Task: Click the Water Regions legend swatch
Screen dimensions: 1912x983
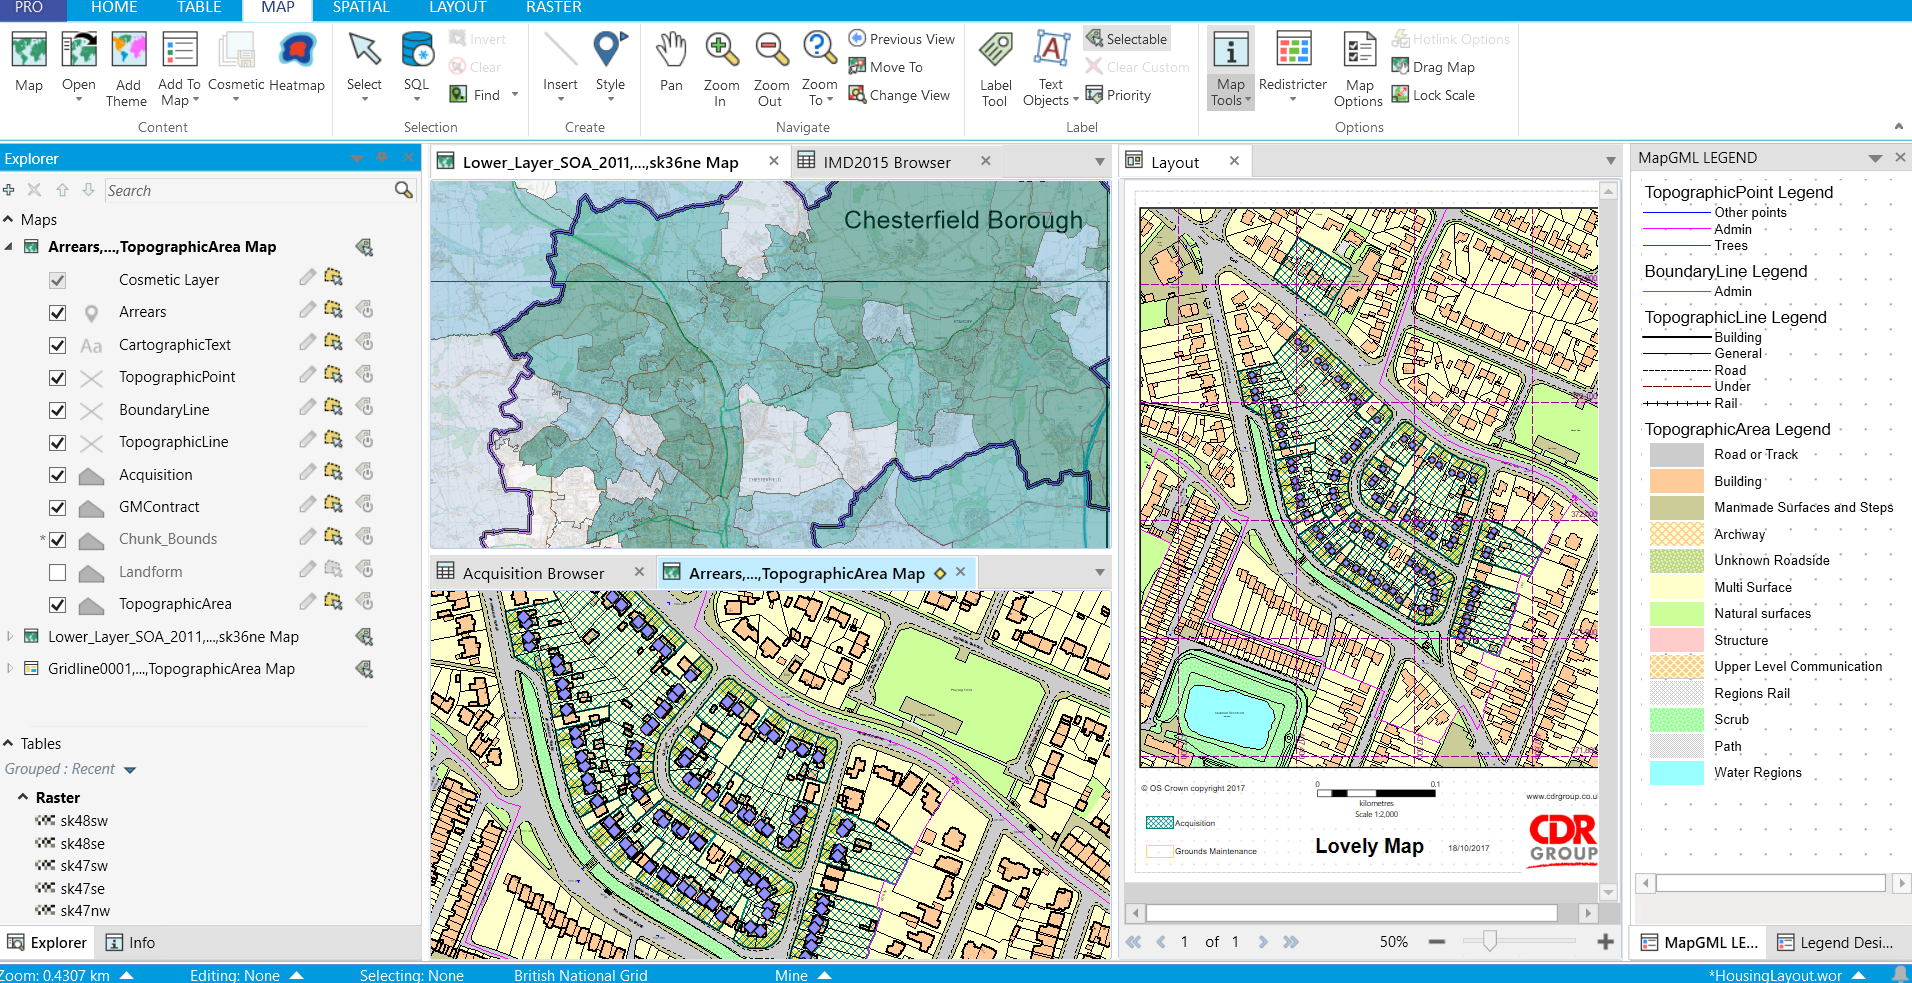Action: click(1676, 773)
